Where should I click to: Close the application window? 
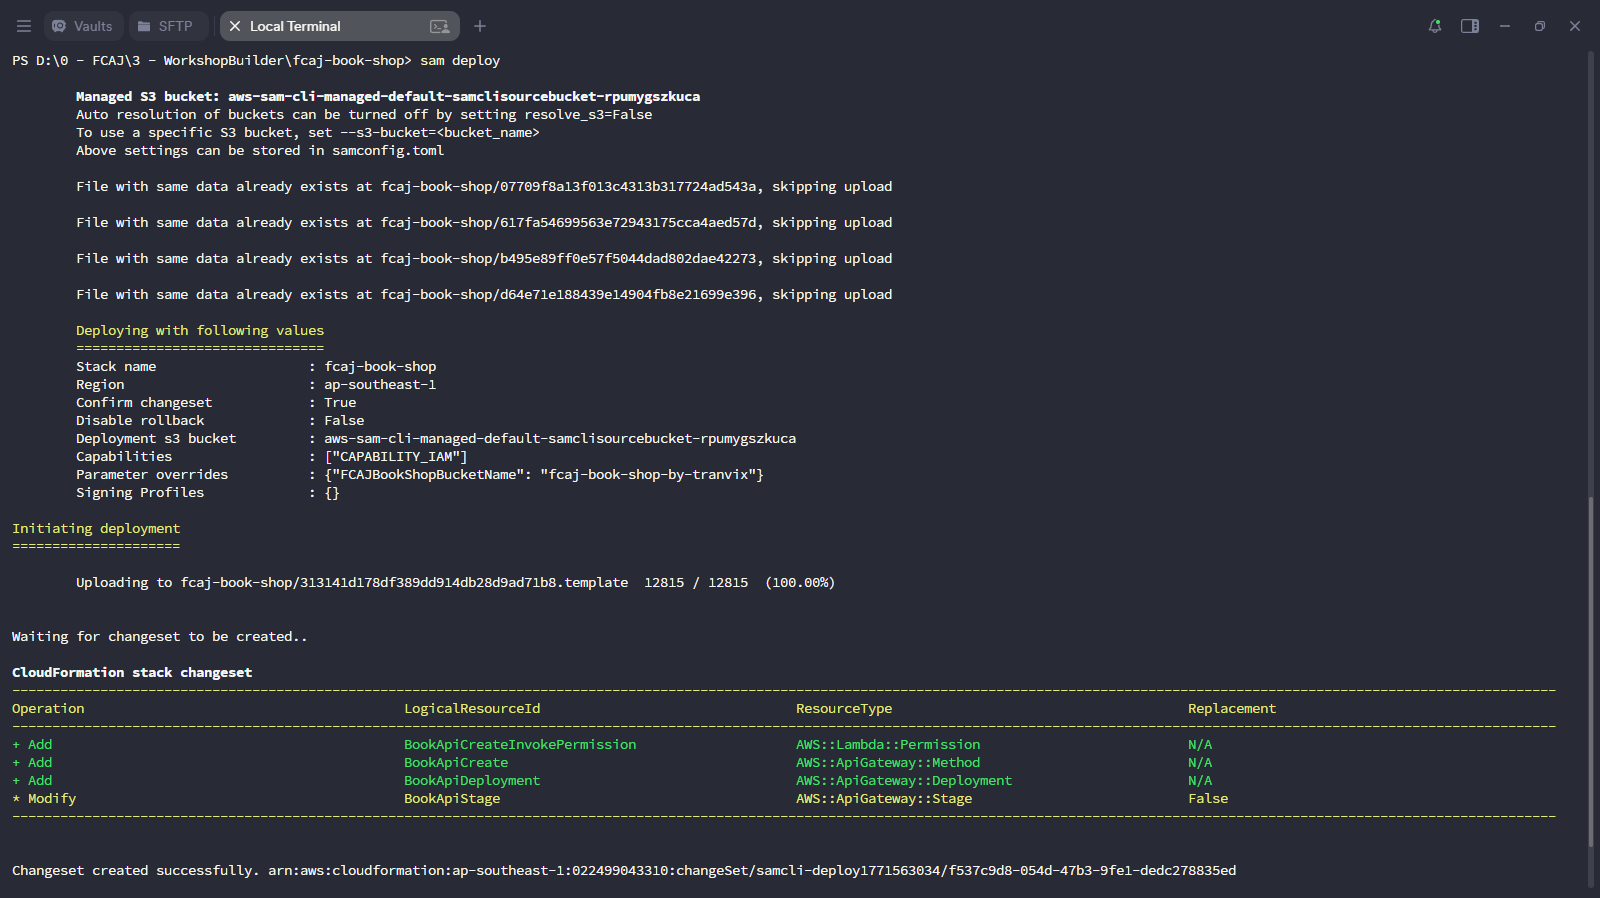click(x=1575, y=26)
